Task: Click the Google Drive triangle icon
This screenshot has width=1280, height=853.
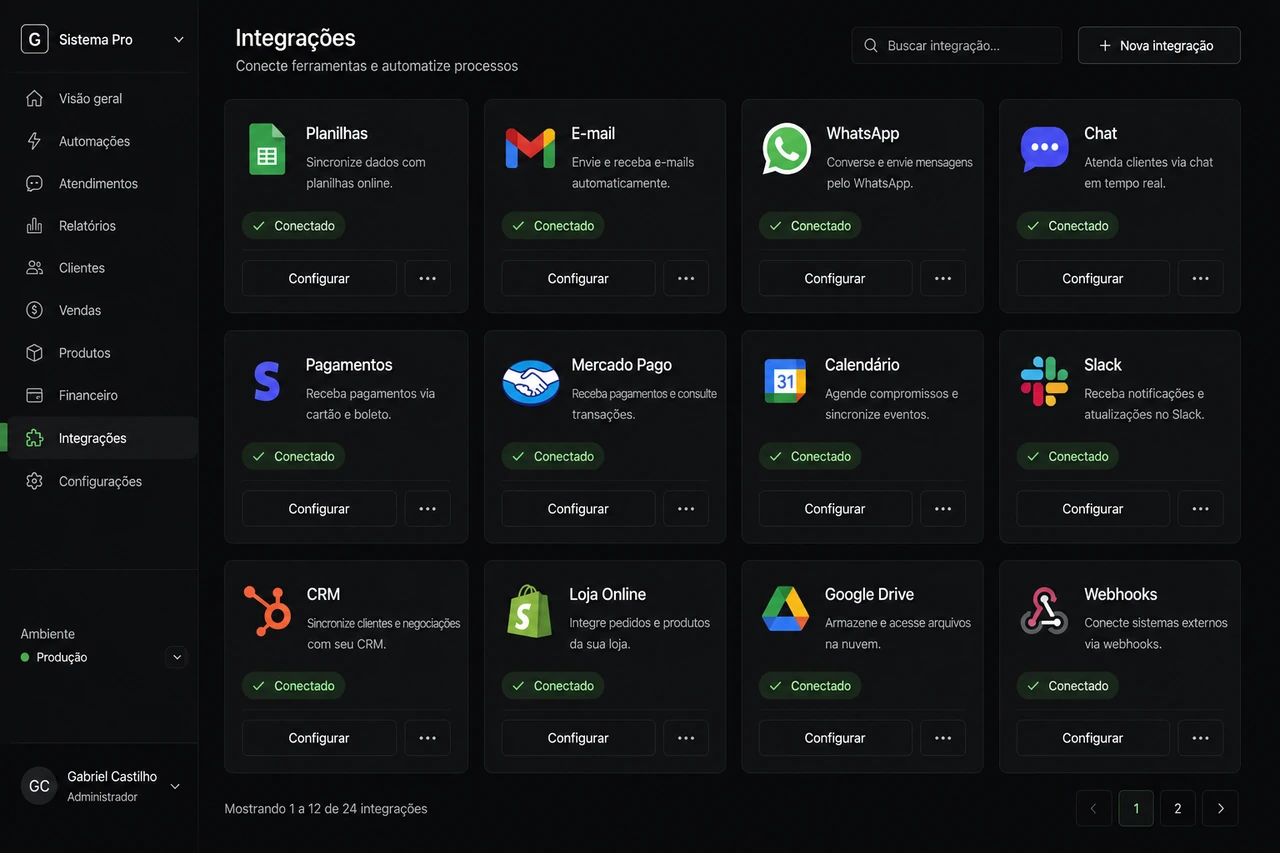Action: point(785,609)
